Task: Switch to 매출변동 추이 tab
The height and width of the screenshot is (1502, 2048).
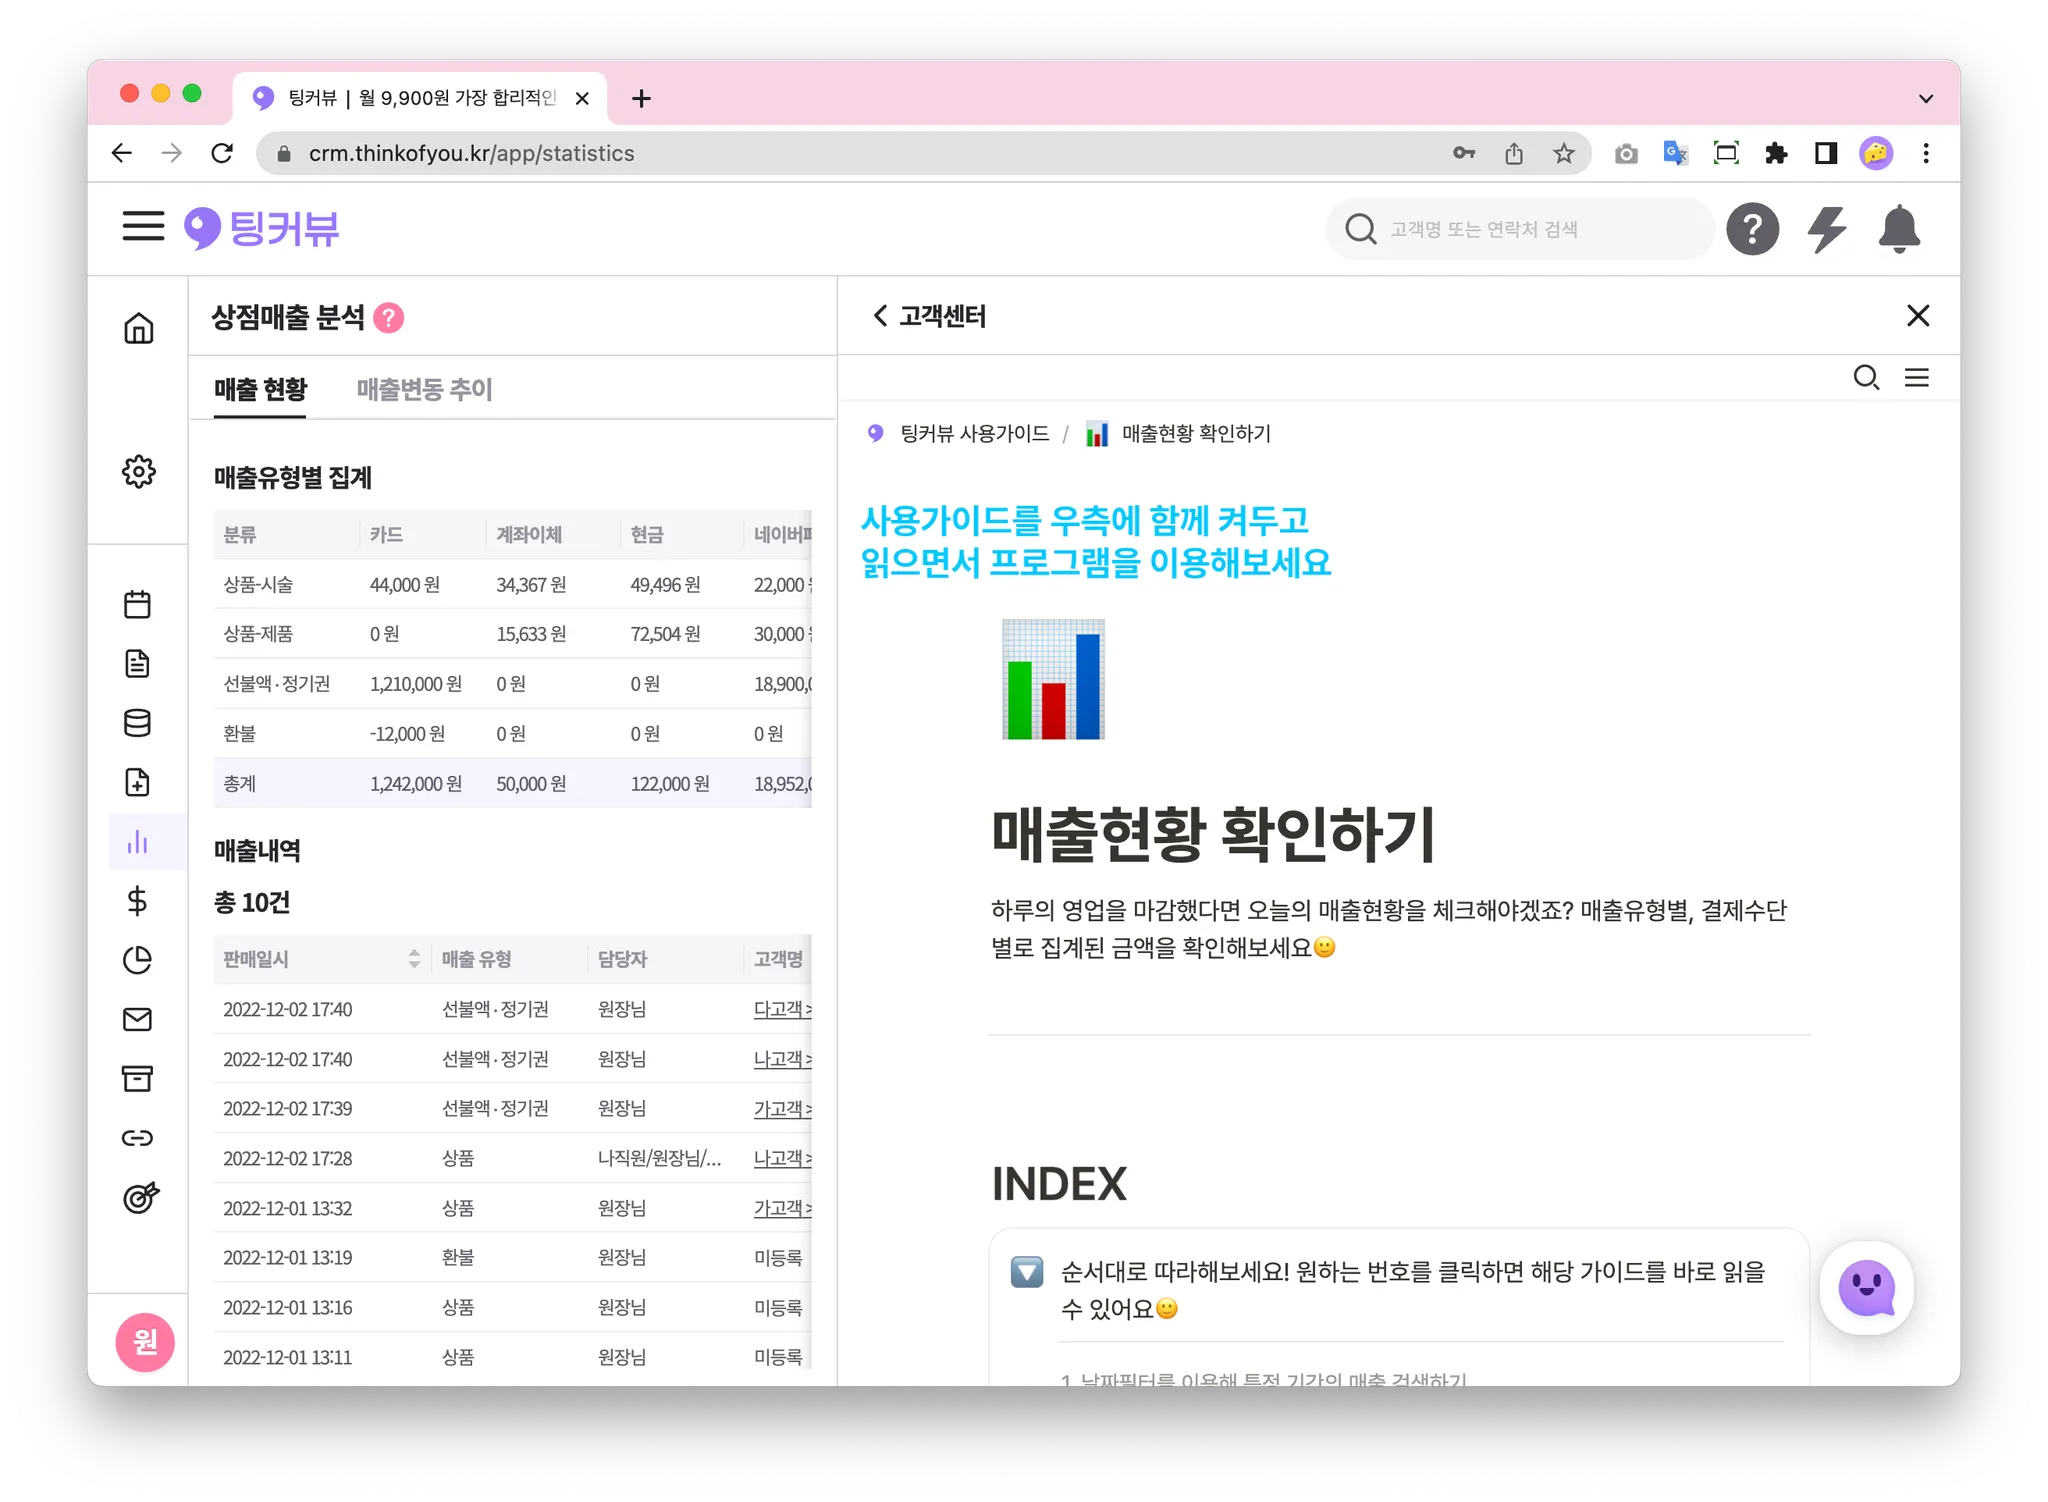Action: 424,389
